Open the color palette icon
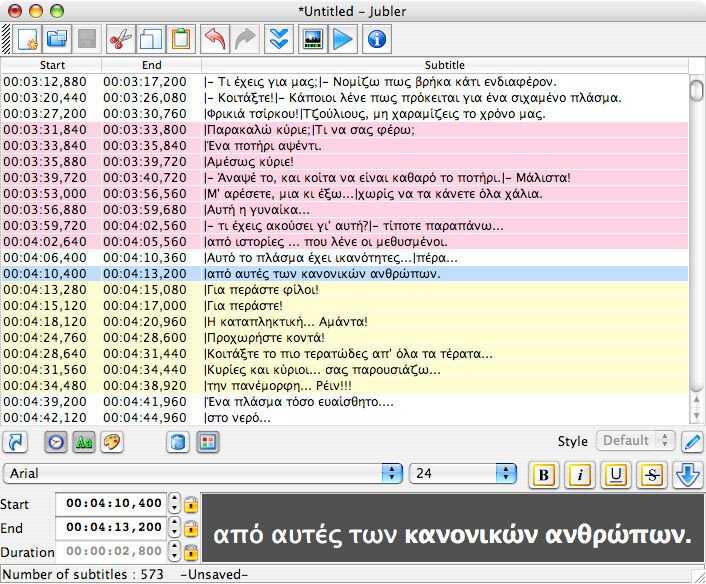 pyautogui.click(x=112, y=442)
